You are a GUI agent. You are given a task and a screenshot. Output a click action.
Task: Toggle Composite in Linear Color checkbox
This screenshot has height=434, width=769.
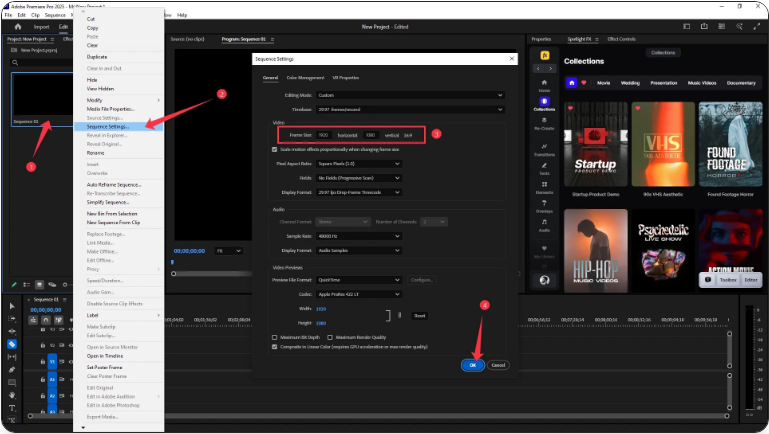tap(275, 347)
